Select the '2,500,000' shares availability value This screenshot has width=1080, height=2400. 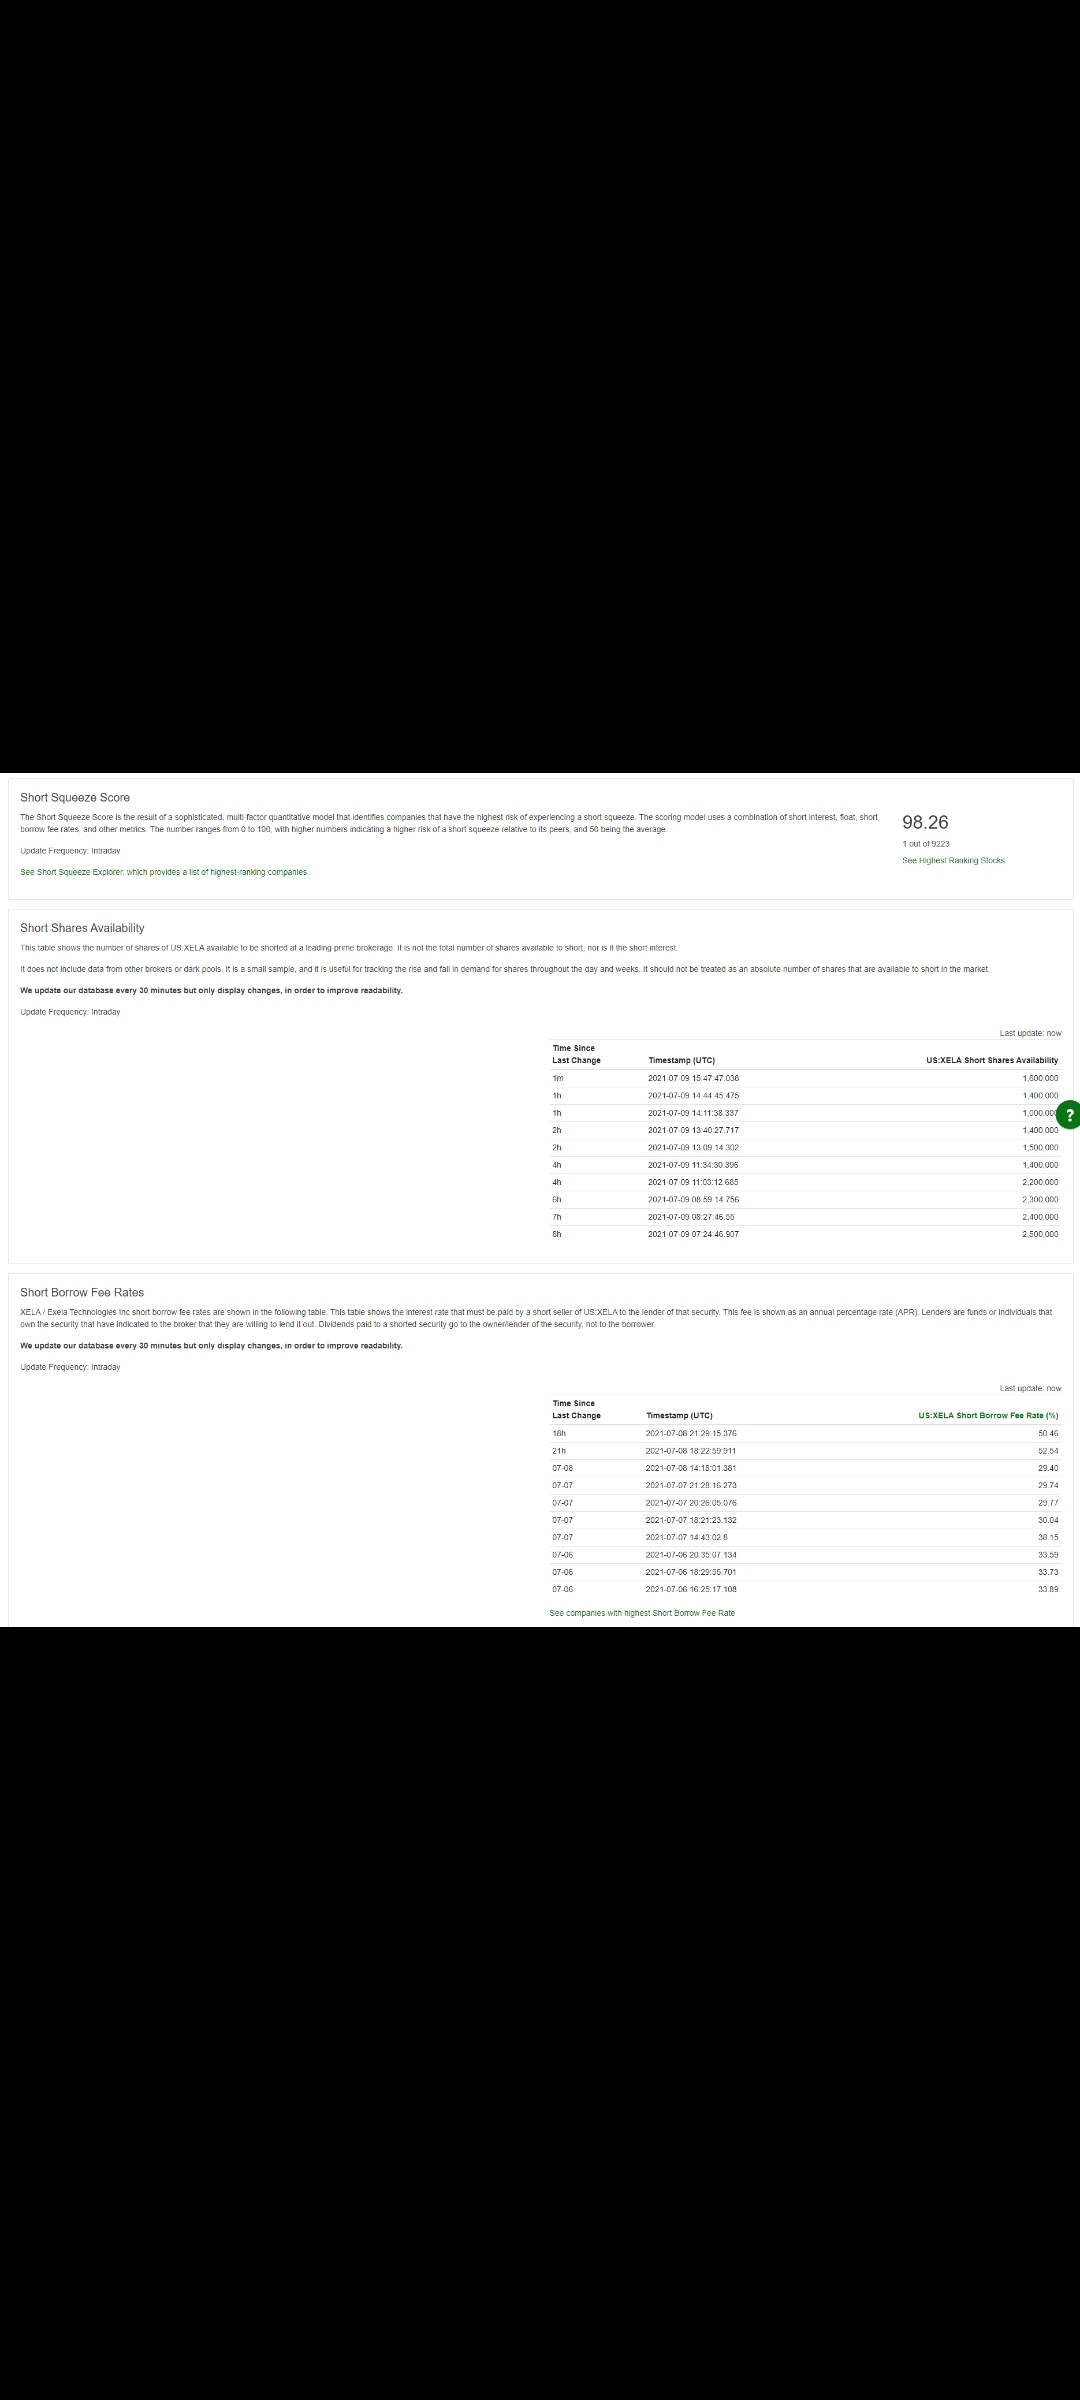1040,1234
